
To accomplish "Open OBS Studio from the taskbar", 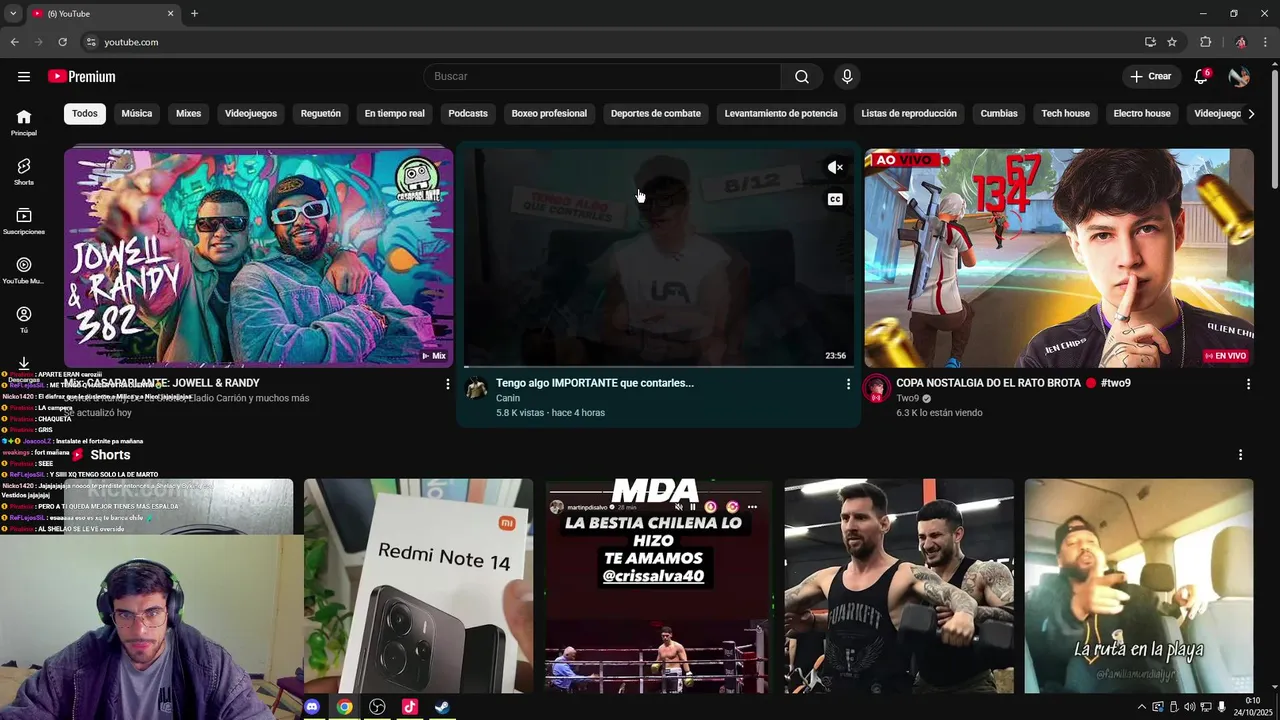I will coord(377,707).
